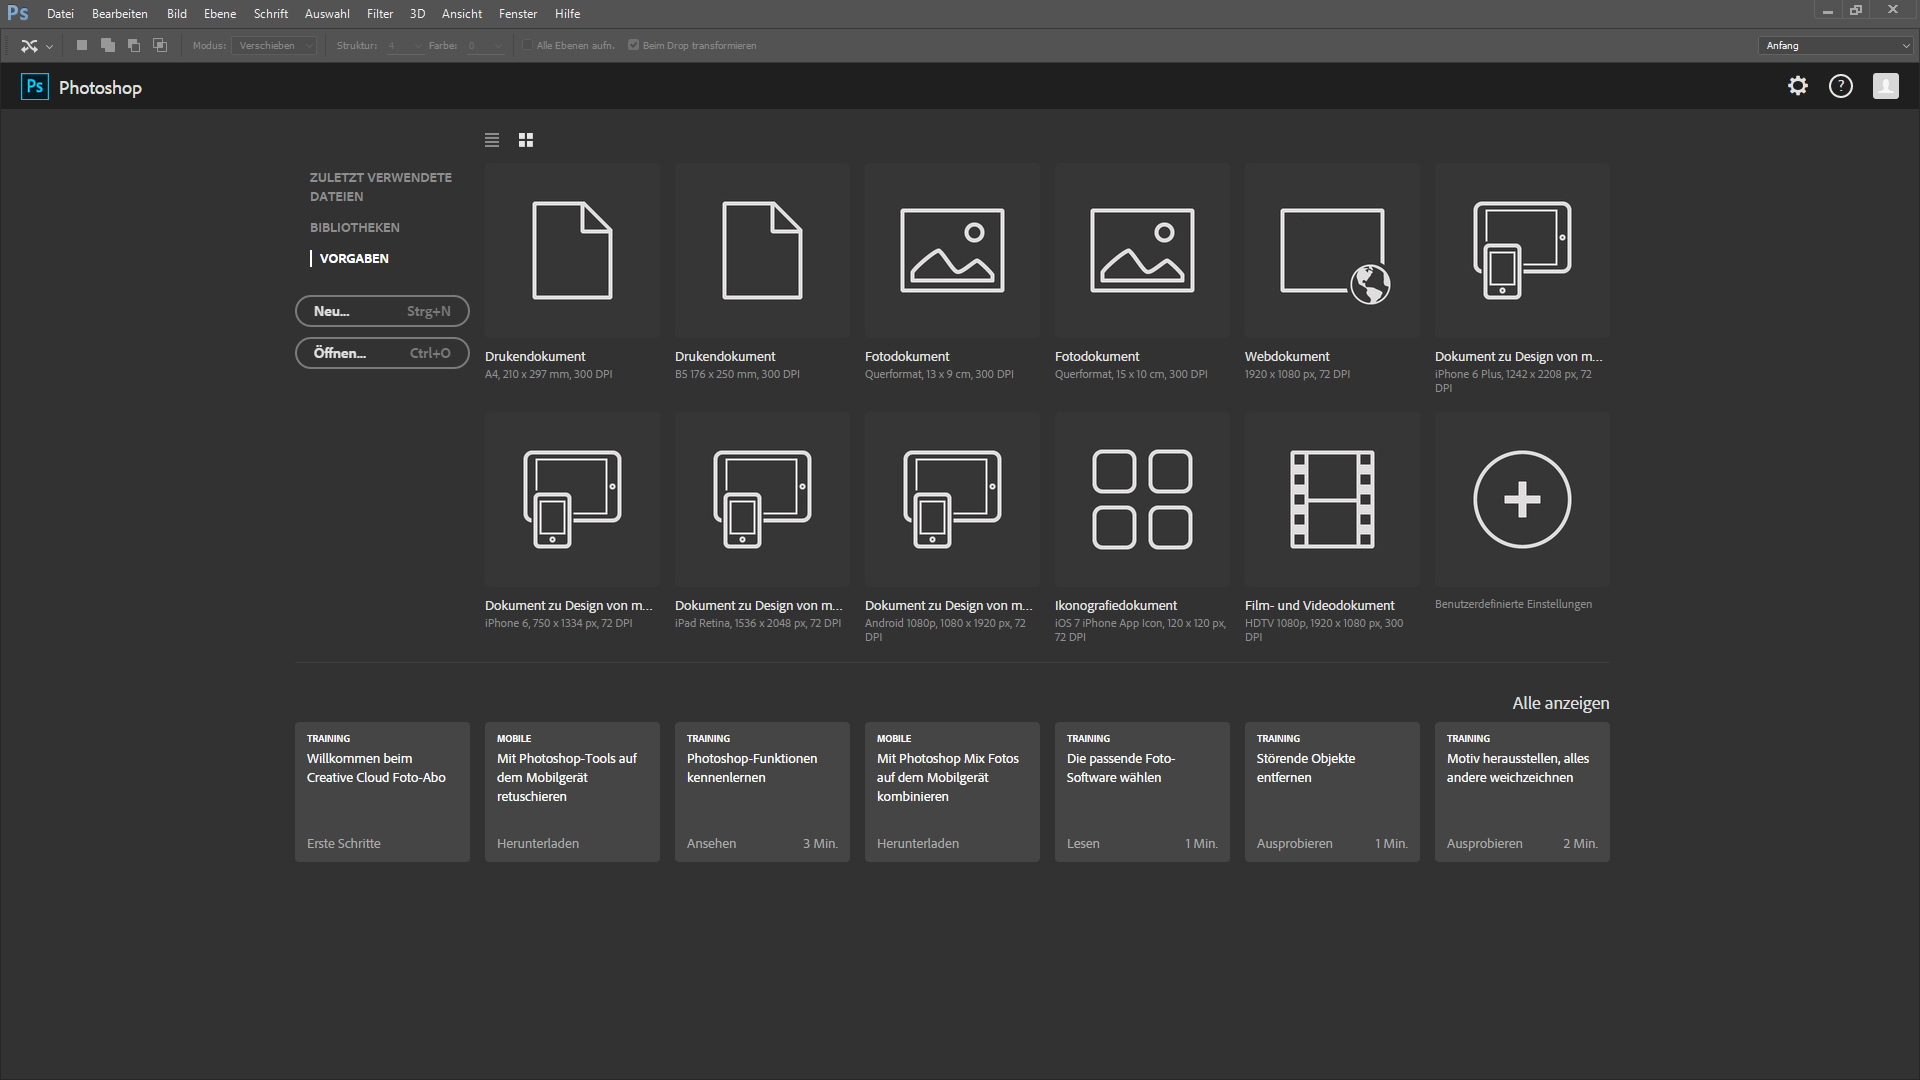1920x1080 pixels.
Task: Open Die passende Foto-Software wählen card
Action: coord(1142,792)
